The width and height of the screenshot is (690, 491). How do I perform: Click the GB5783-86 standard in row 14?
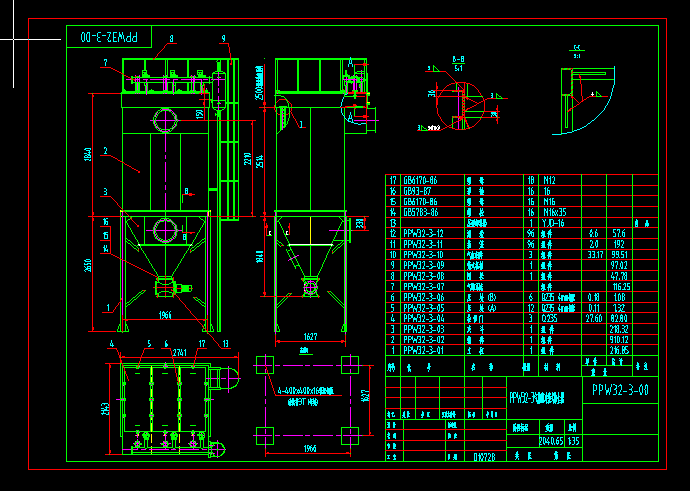420,213
